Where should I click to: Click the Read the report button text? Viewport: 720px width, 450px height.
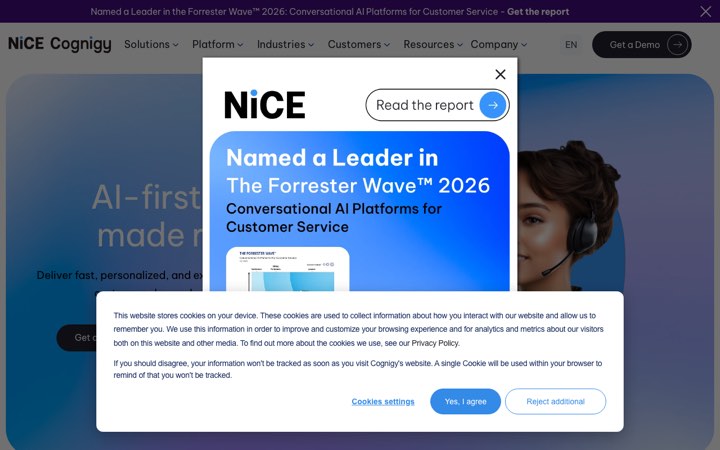coord(424,105)
